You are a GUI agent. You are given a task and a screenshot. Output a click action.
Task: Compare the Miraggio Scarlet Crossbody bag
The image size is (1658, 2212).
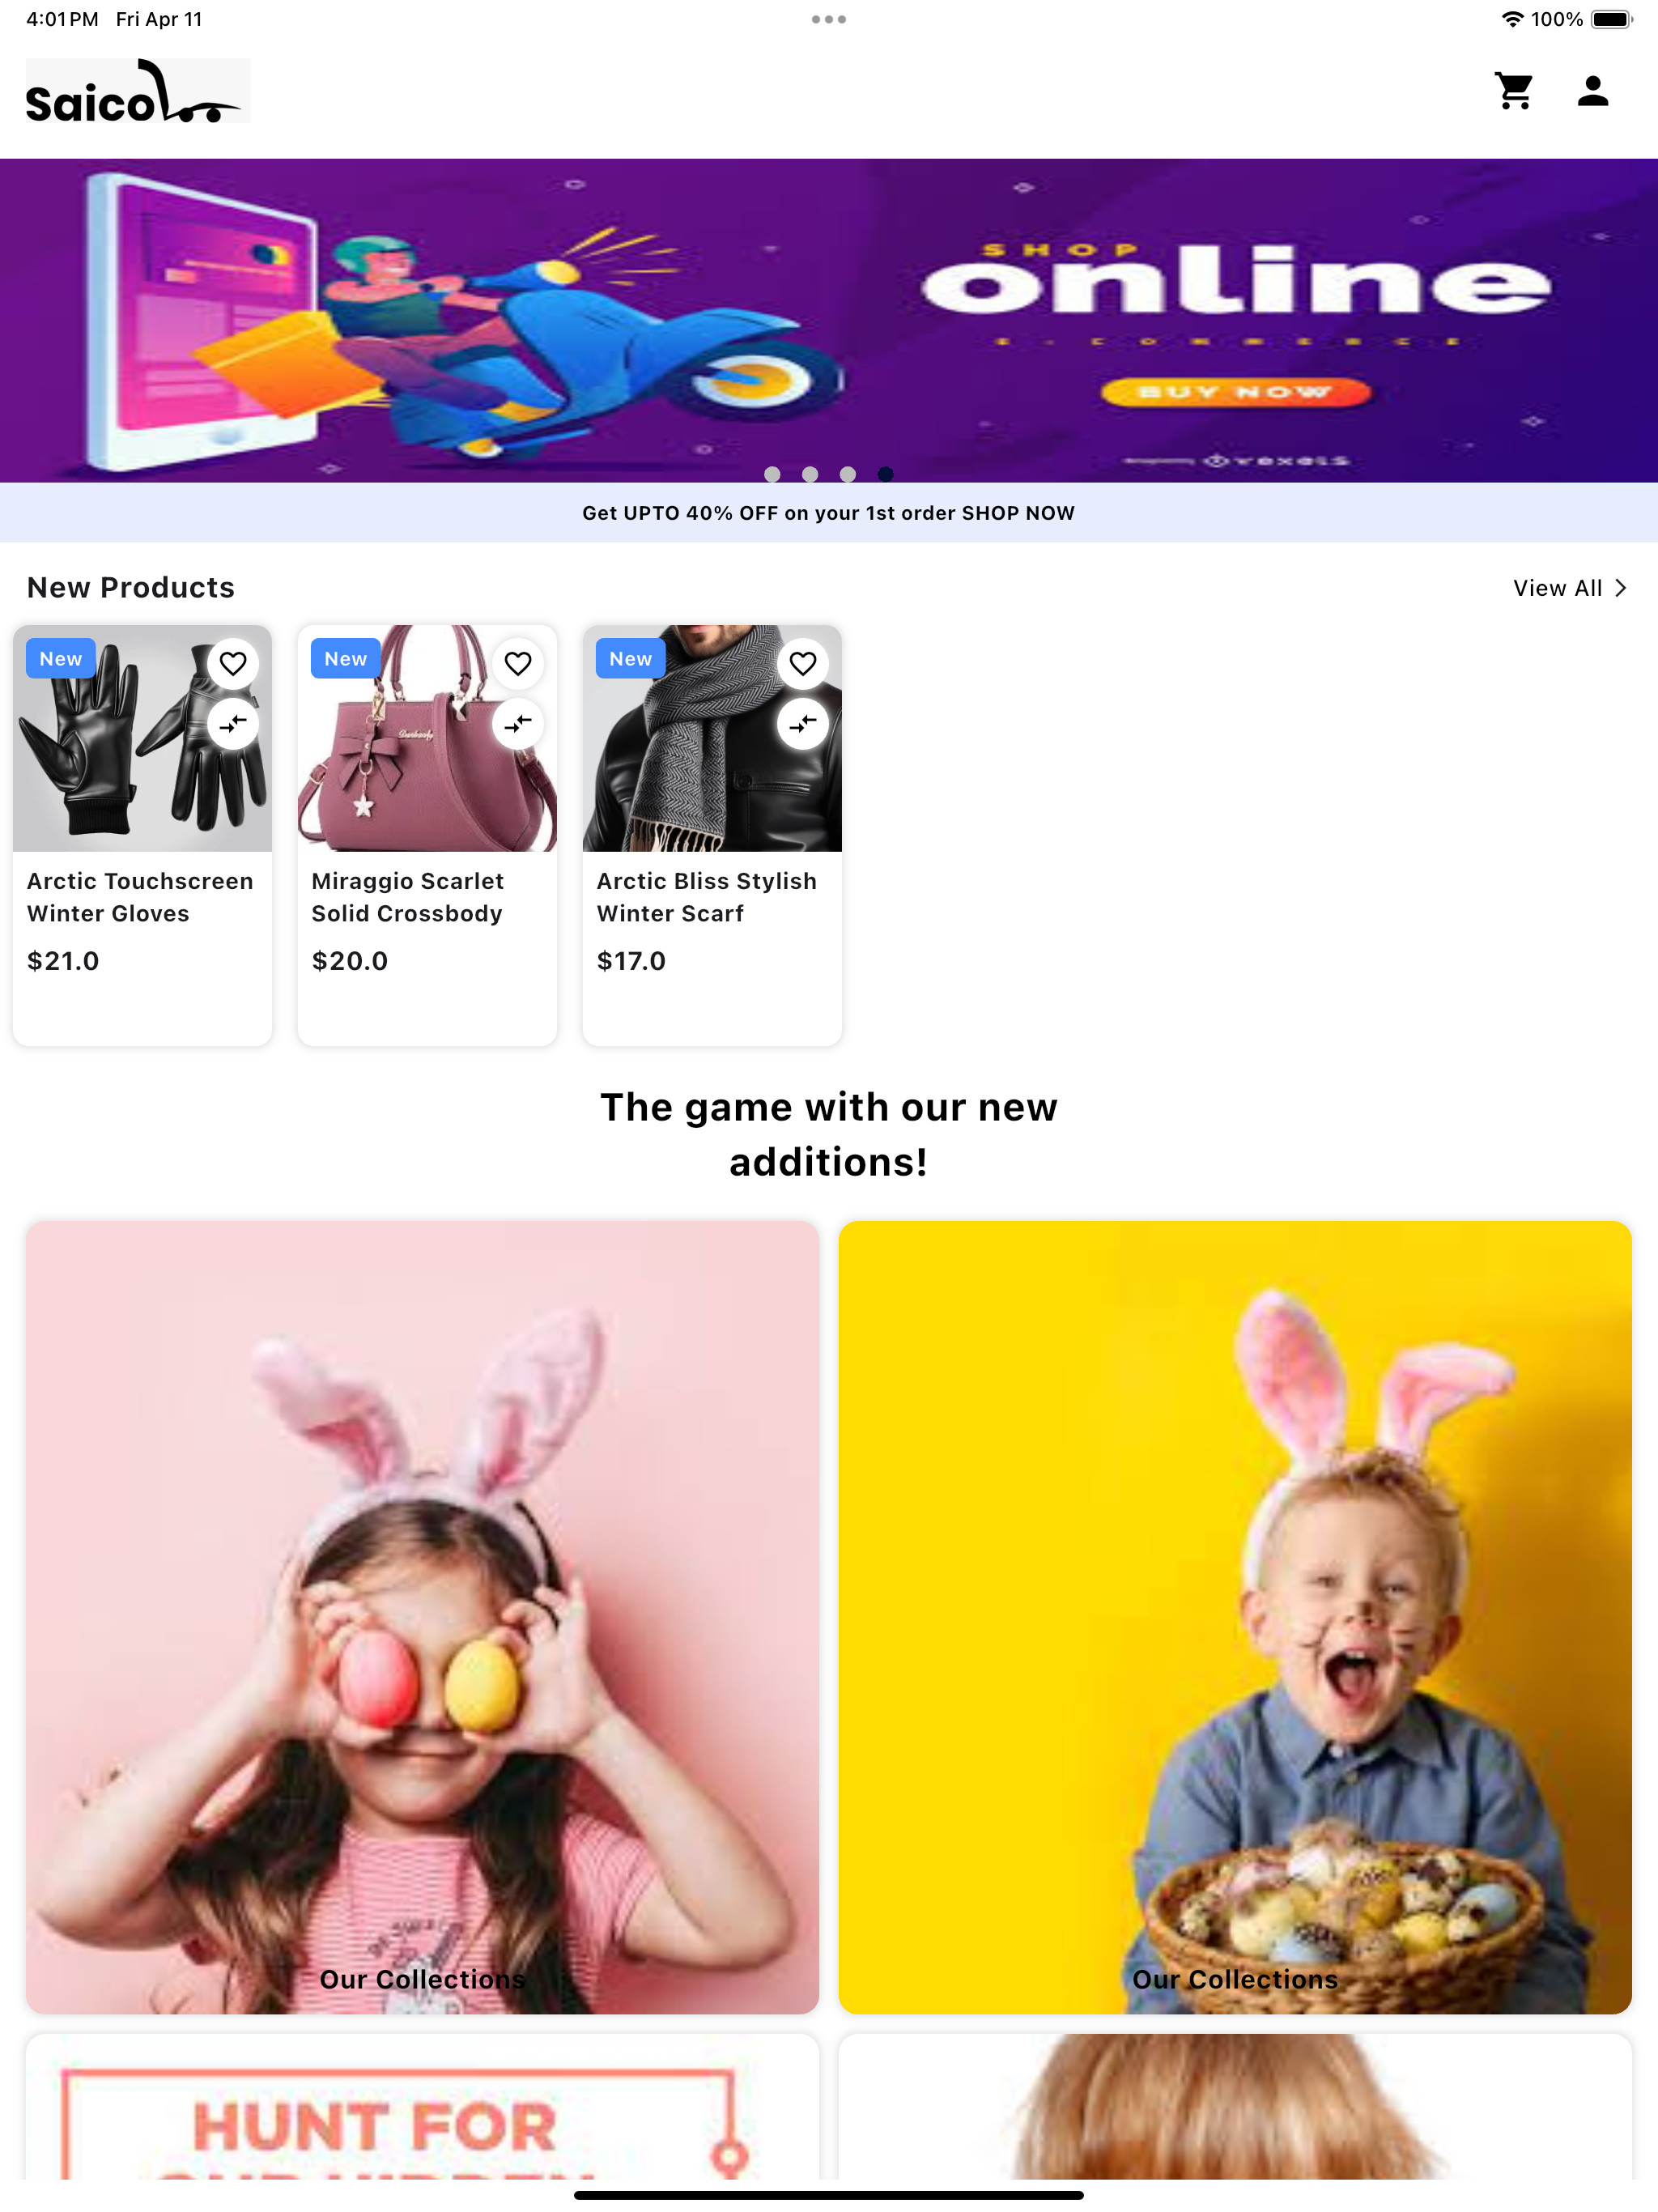518,723
